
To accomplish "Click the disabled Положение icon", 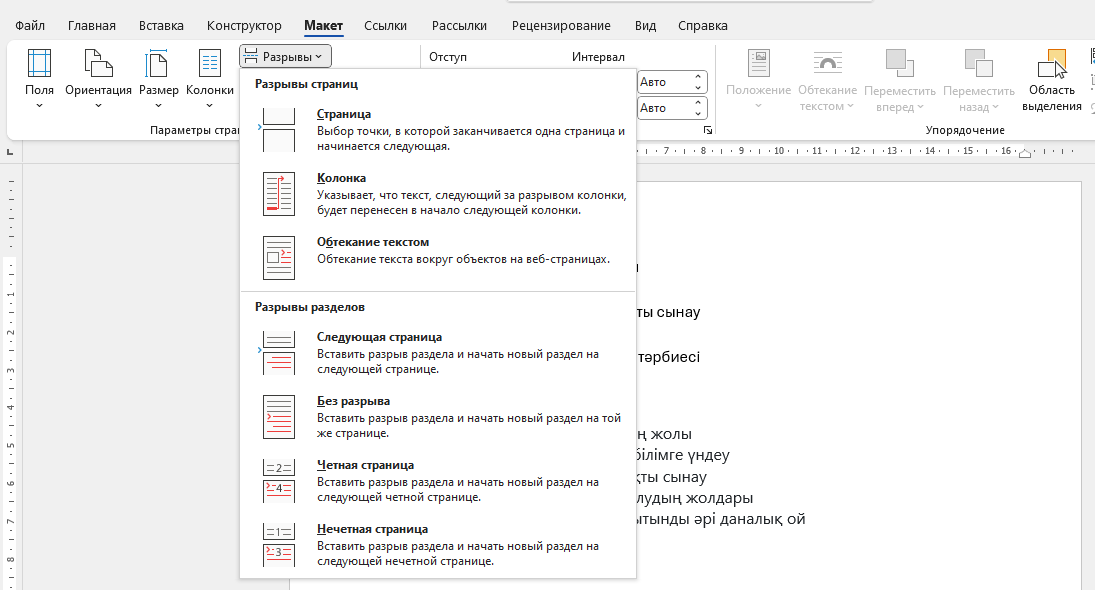I will (758, 64).
